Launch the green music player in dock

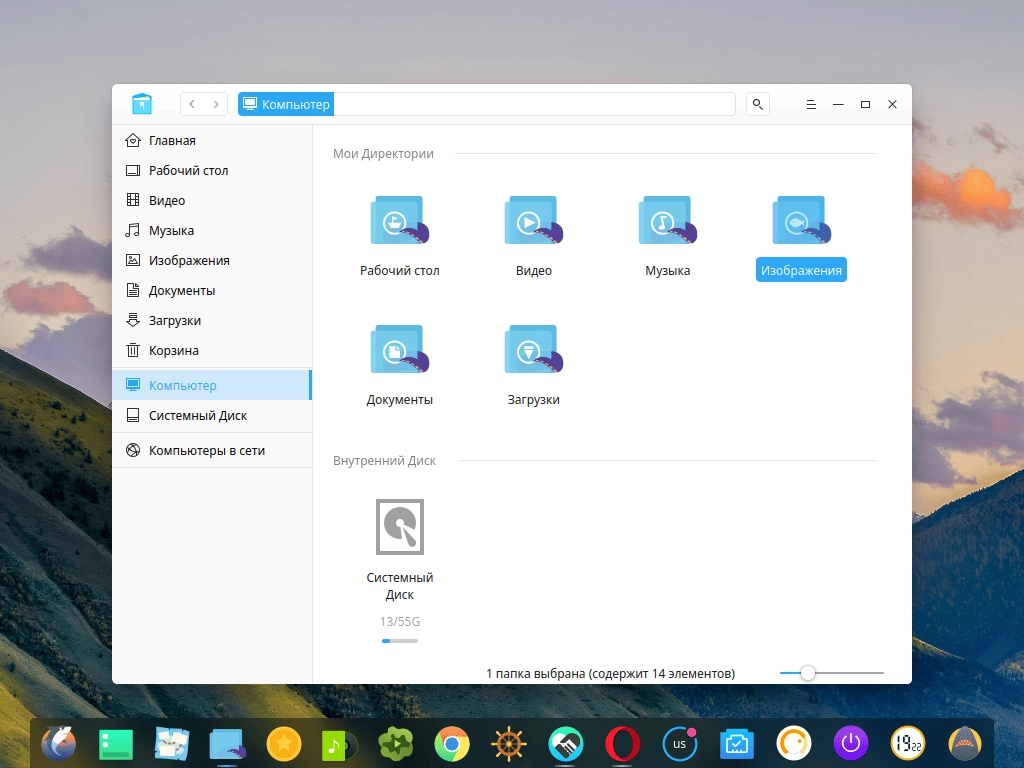[x=340, y=744]
